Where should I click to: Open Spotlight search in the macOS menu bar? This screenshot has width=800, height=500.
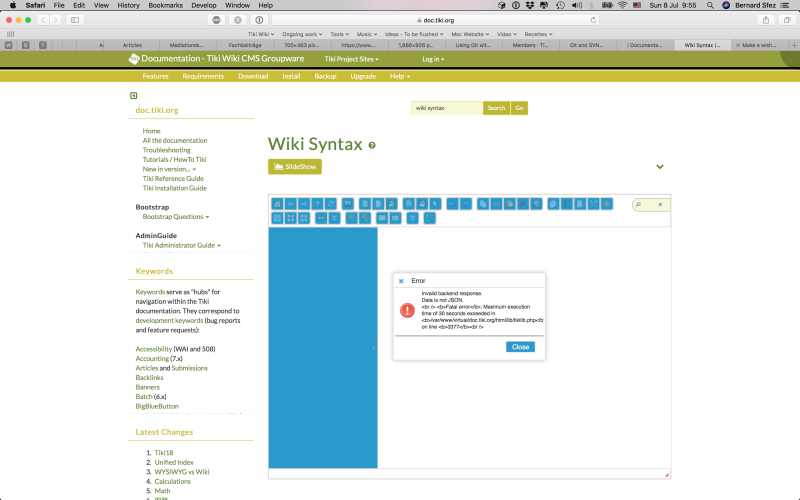pos(710,5)
